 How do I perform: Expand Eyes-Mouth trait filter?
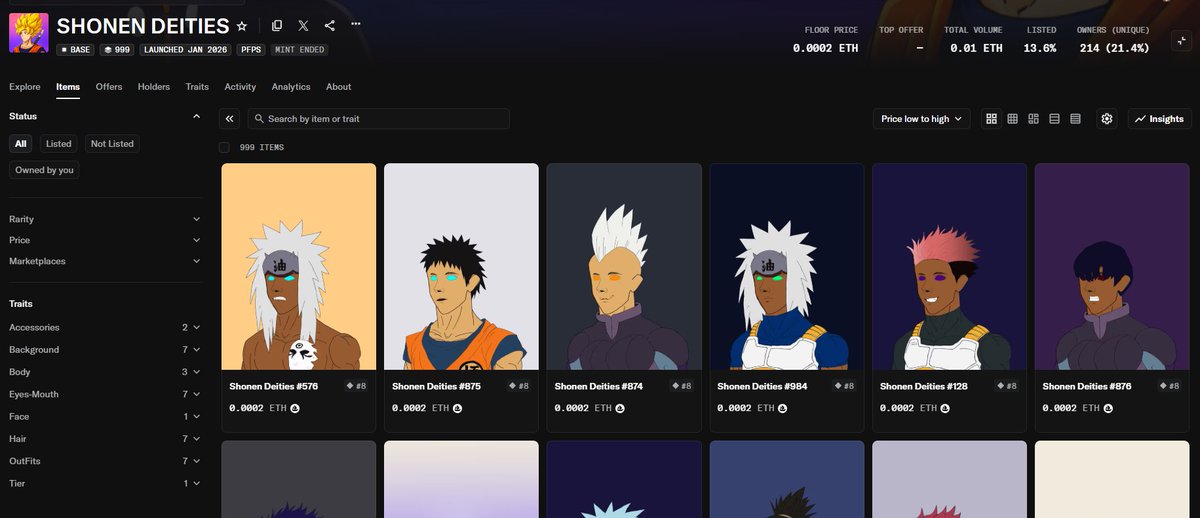pyautogui.click(x=104, y=394)
